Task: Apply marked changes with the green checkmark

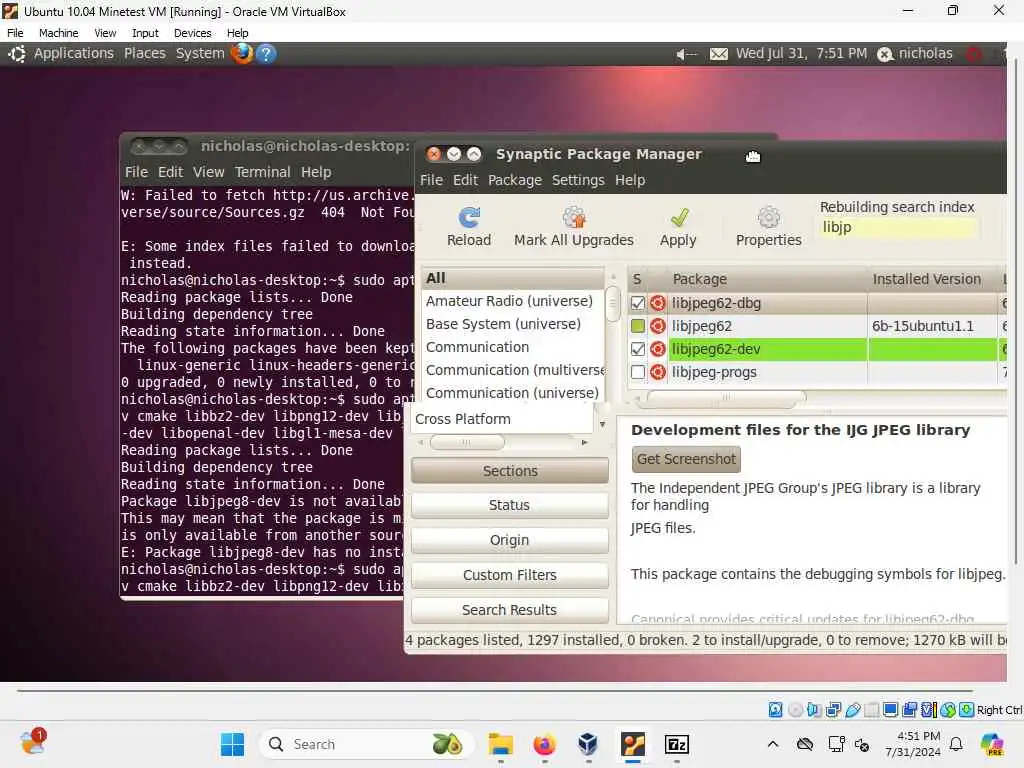Action: pos(679,217)
